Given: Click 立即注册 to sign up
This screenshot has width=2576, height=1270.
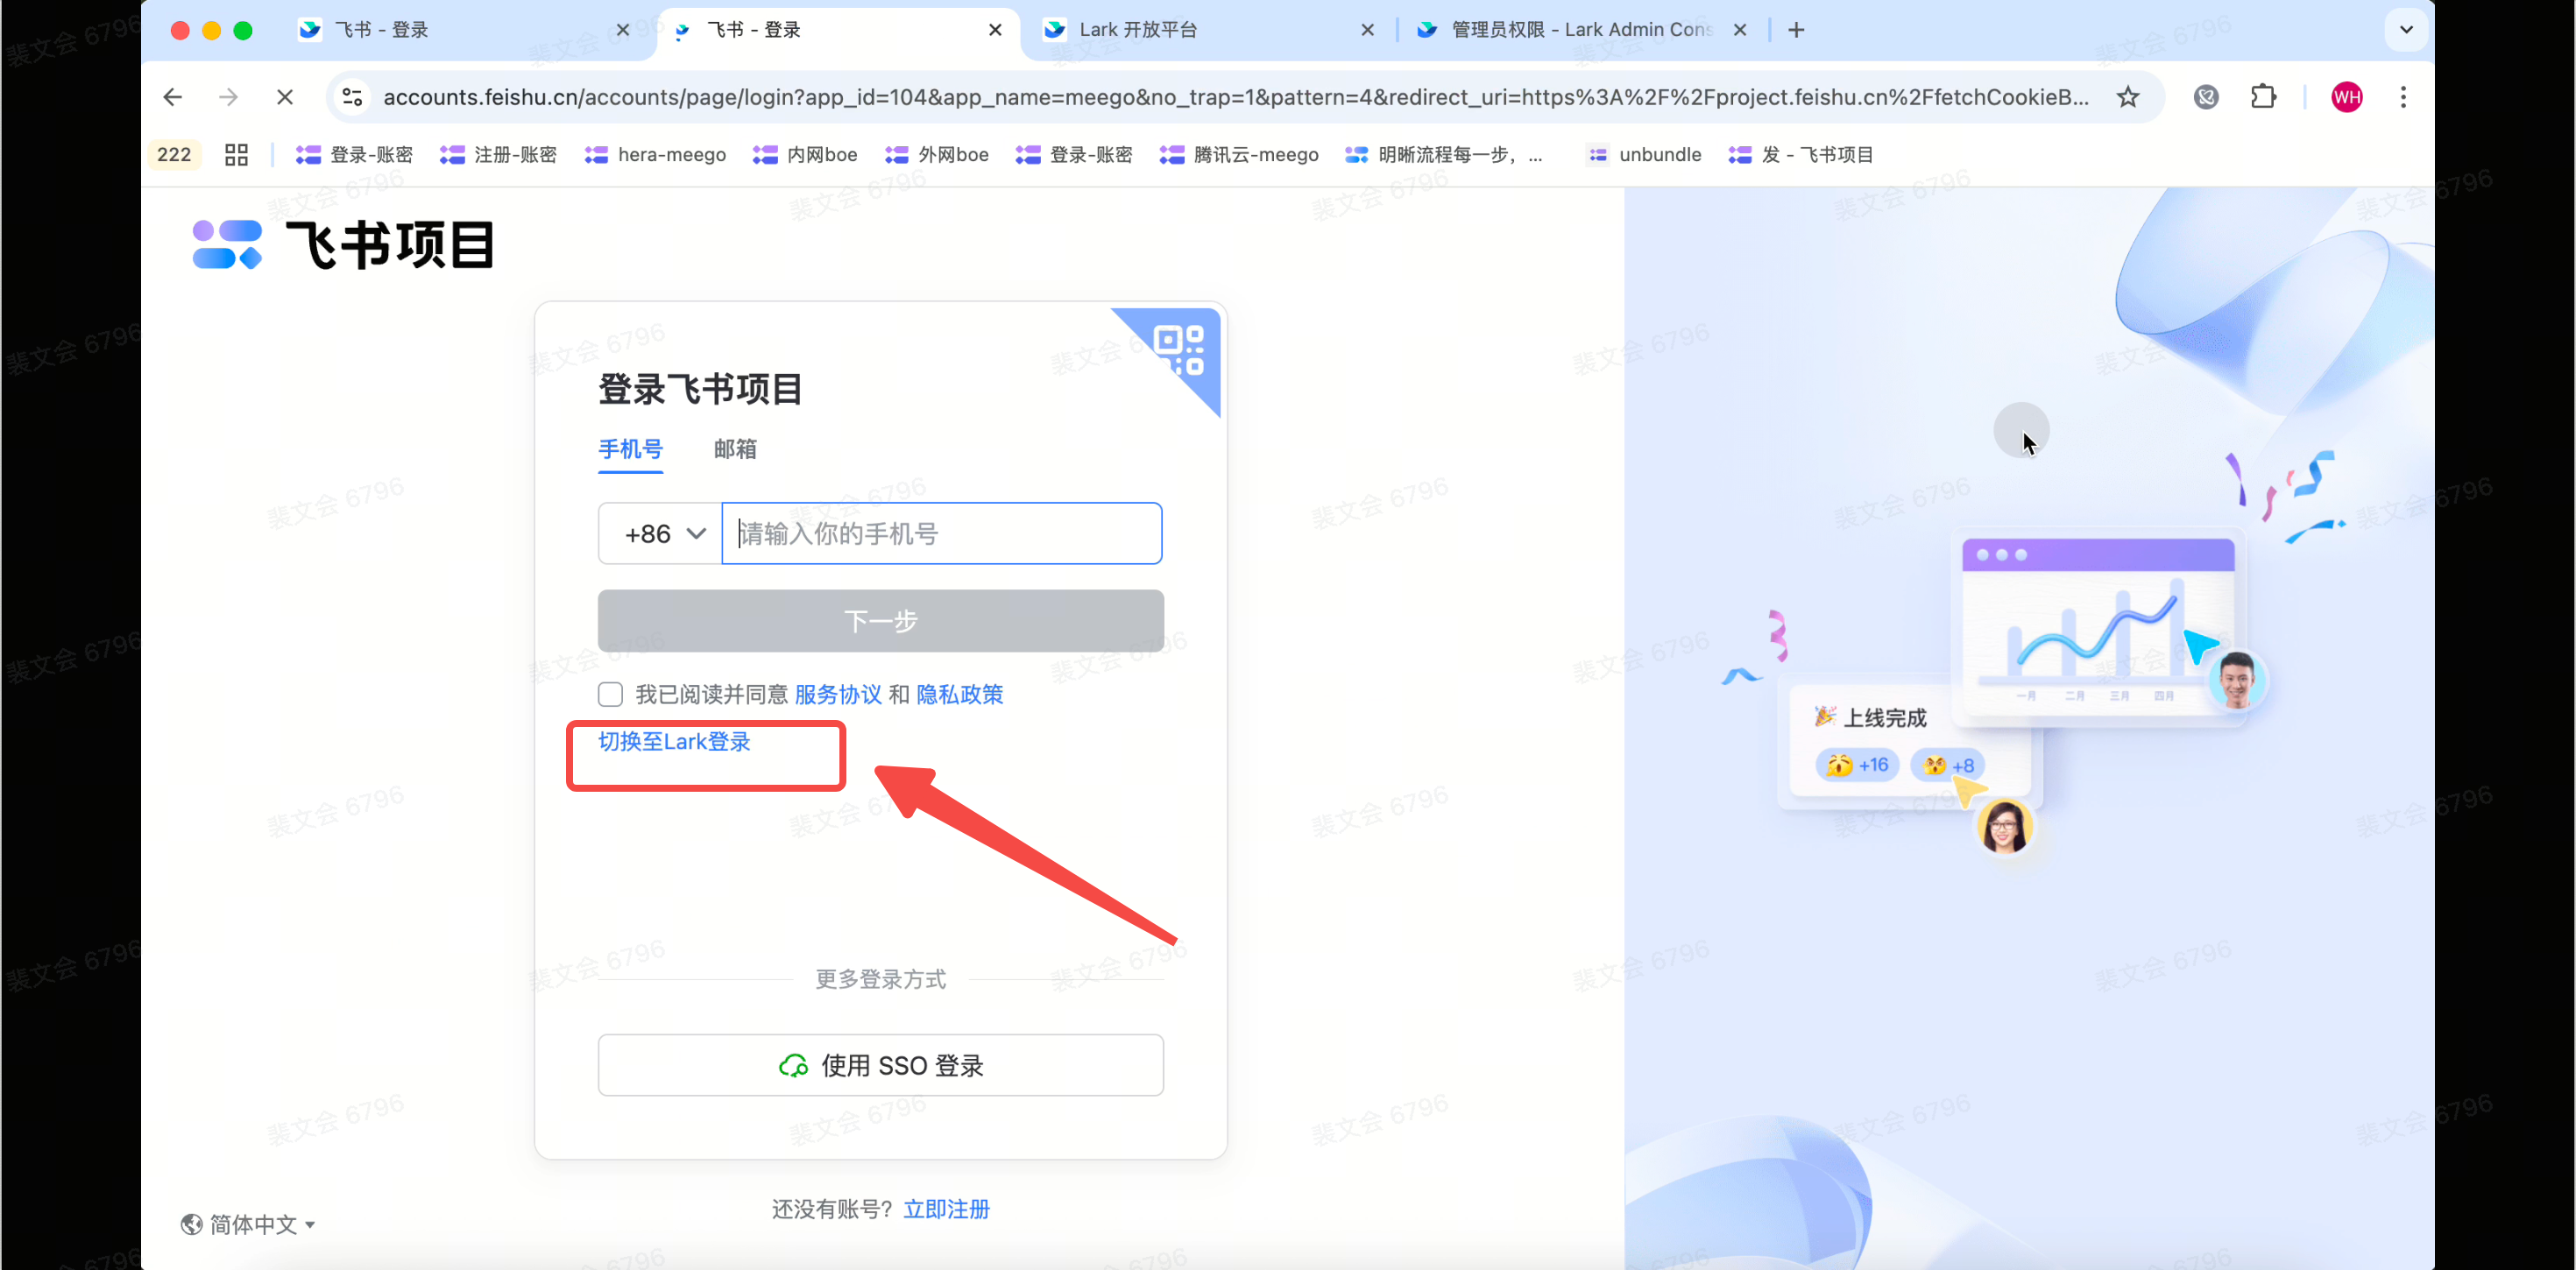Looking at the screenshot, I should coord(947,1210).
